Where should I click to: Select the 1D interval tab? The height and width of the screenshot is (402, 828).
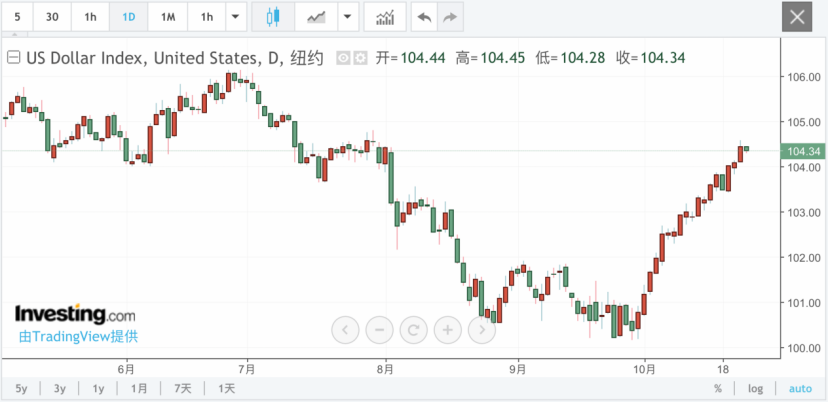(x=128, y=17)
